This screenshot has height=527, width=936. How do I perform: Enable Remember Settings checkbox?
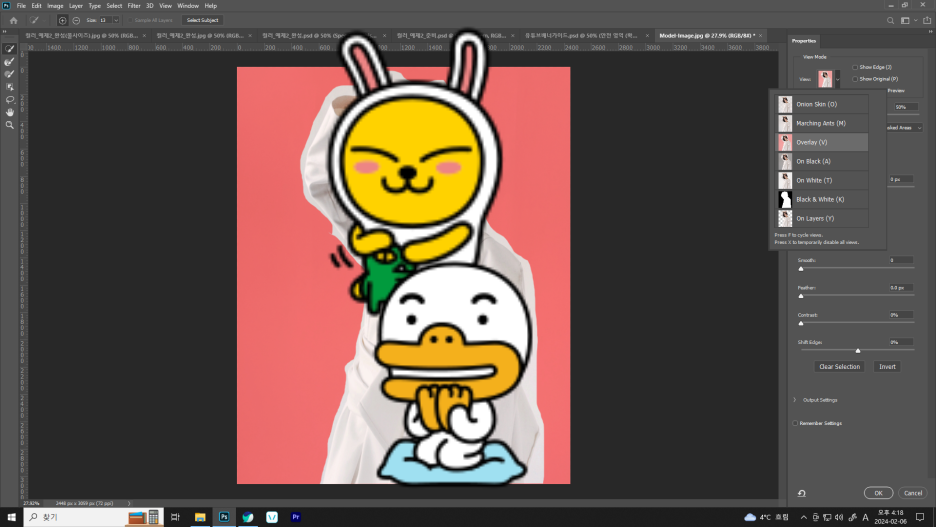pyautogui.click(x=796, y=423)
